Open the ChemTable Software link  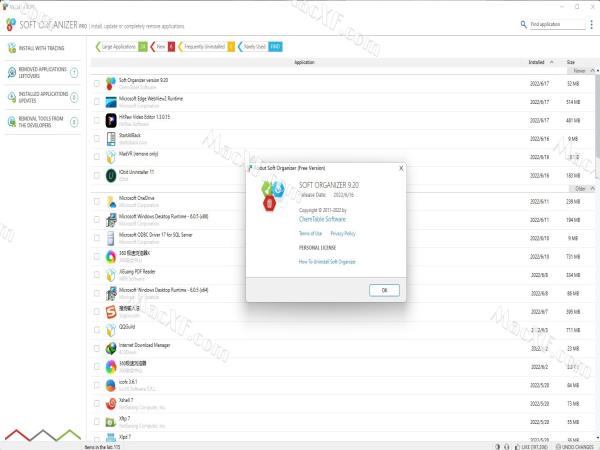click(x=322, y=219)
